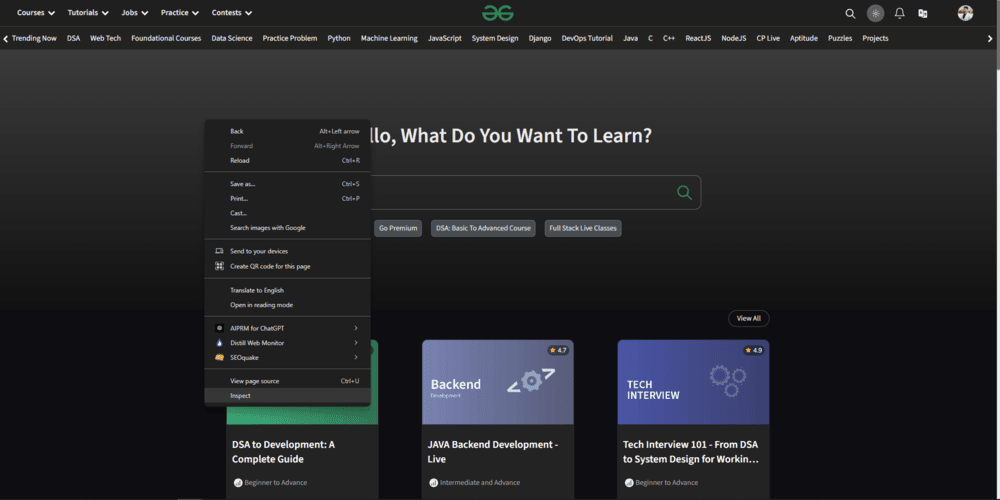
Task: Expand the Courses dropdown
Action: point(36,13)
